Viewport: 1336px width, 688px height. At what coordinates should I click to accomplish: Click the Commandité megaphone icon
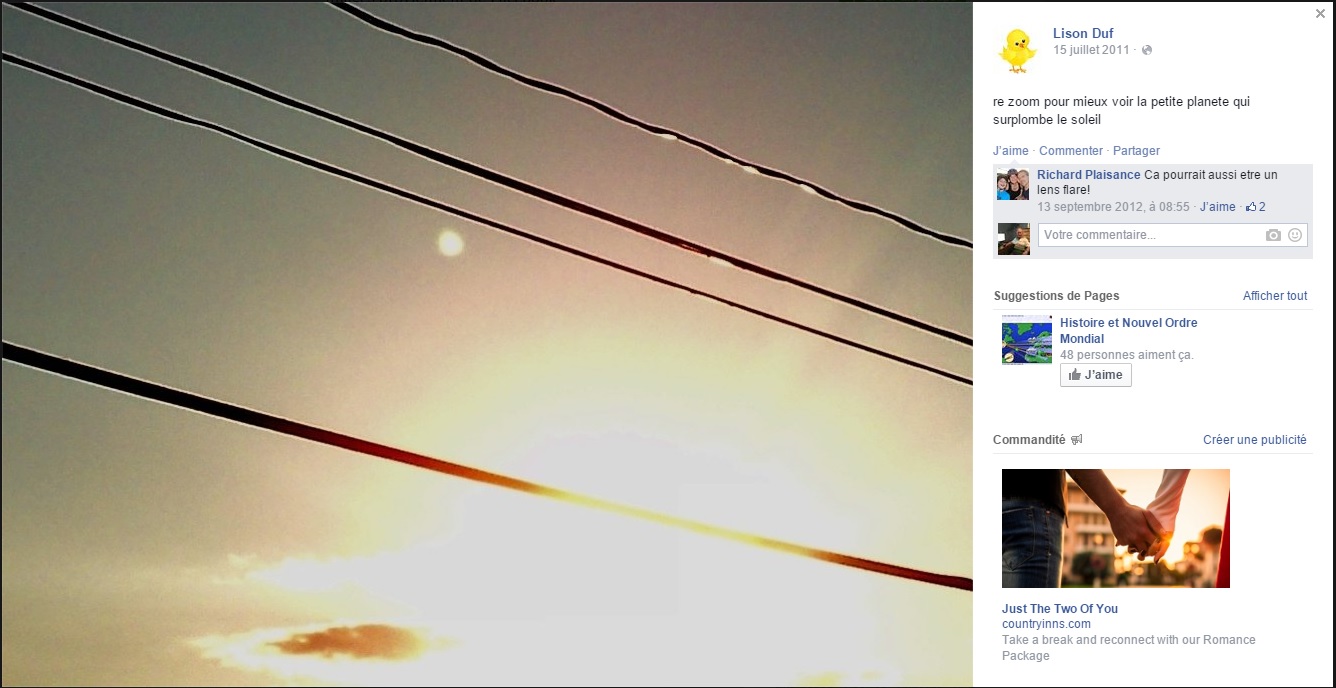pos(1077,440)
